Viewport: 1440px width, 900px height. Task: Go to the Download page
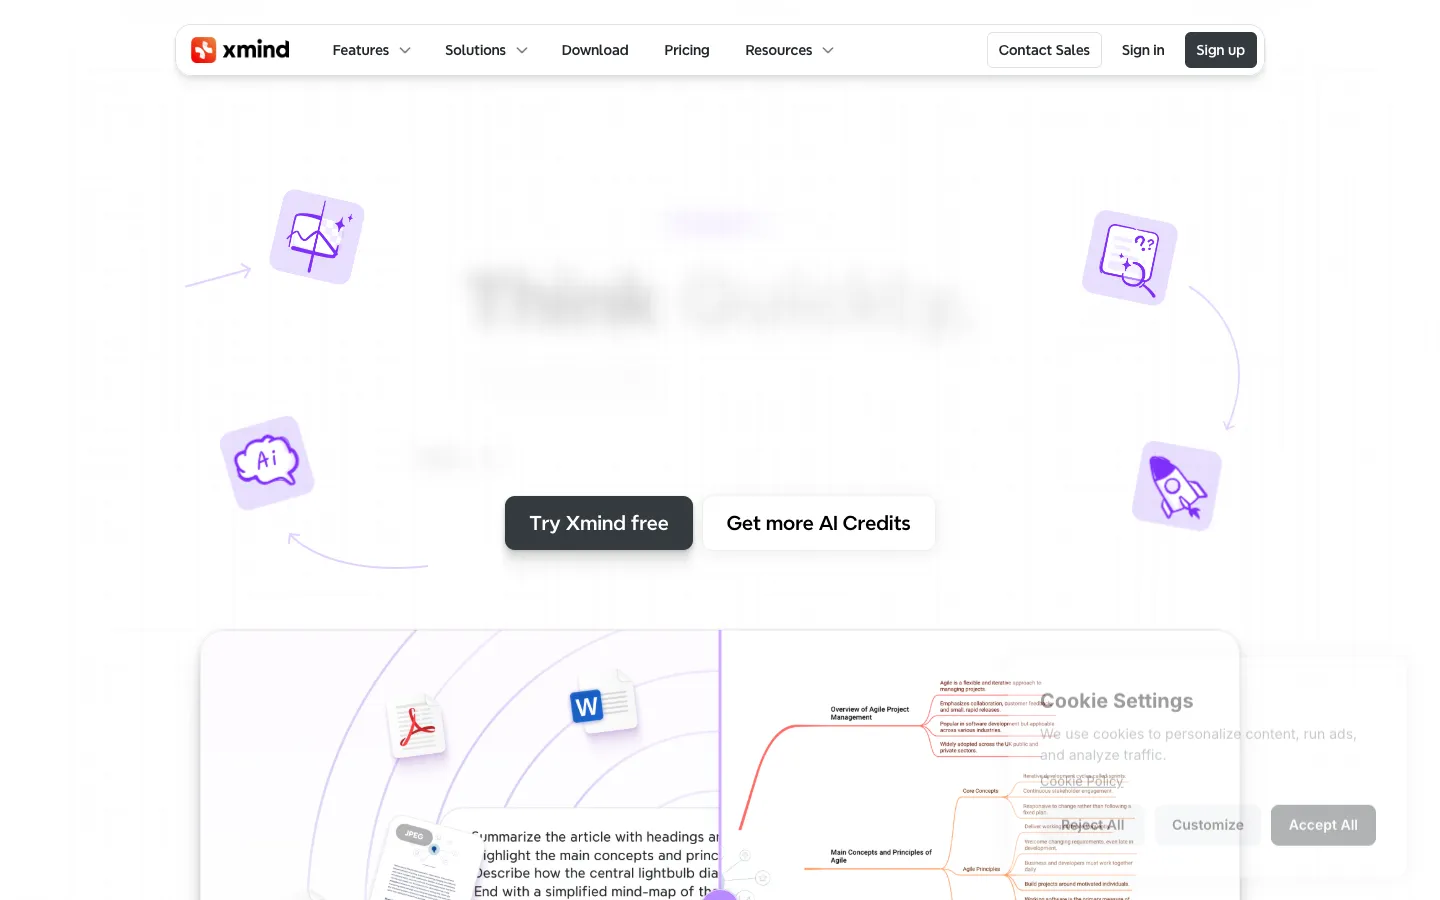click(x=595, y=50)
